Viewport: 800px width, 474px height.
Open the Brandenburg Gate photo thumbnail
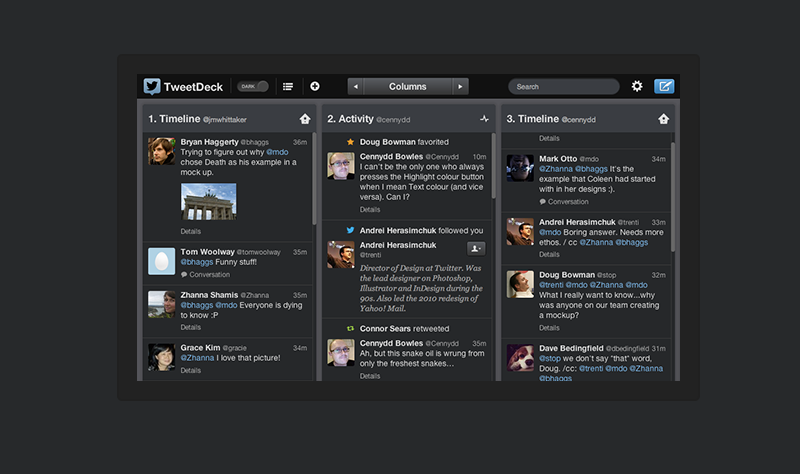[x=209, y=202]
